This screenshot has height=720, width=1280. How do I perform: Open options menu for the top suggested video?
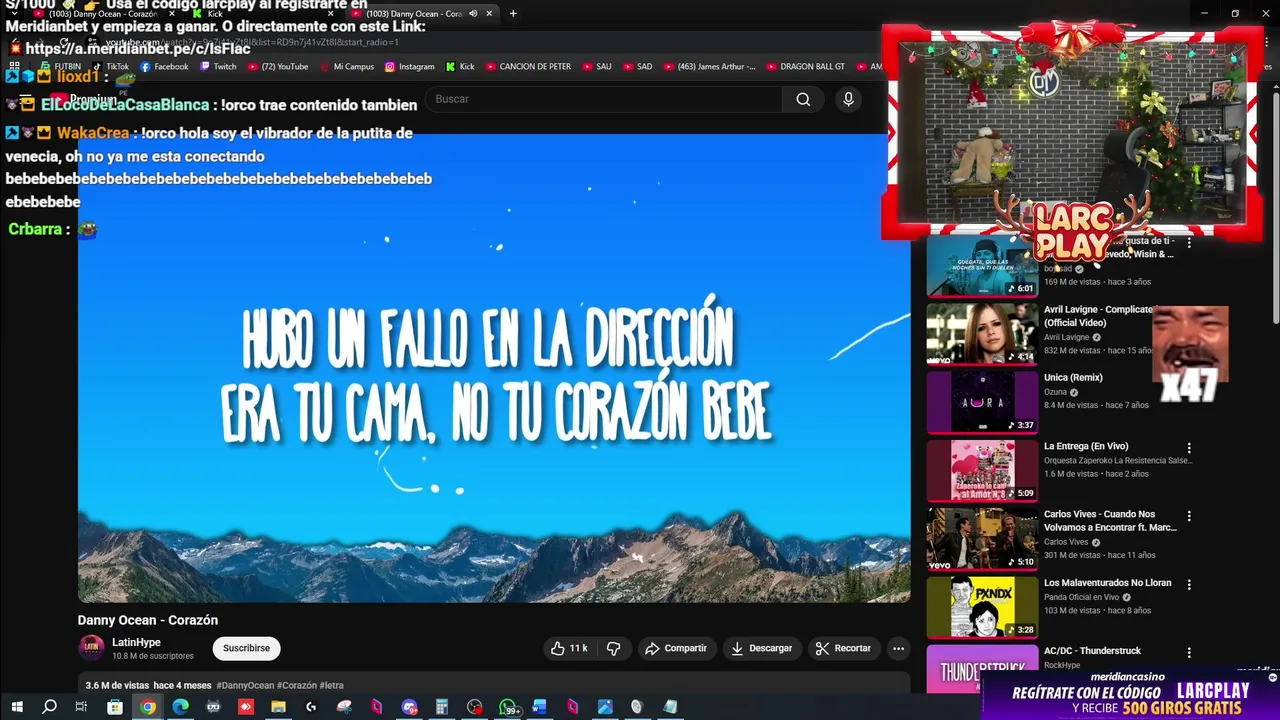click(x=1189, y=243)
